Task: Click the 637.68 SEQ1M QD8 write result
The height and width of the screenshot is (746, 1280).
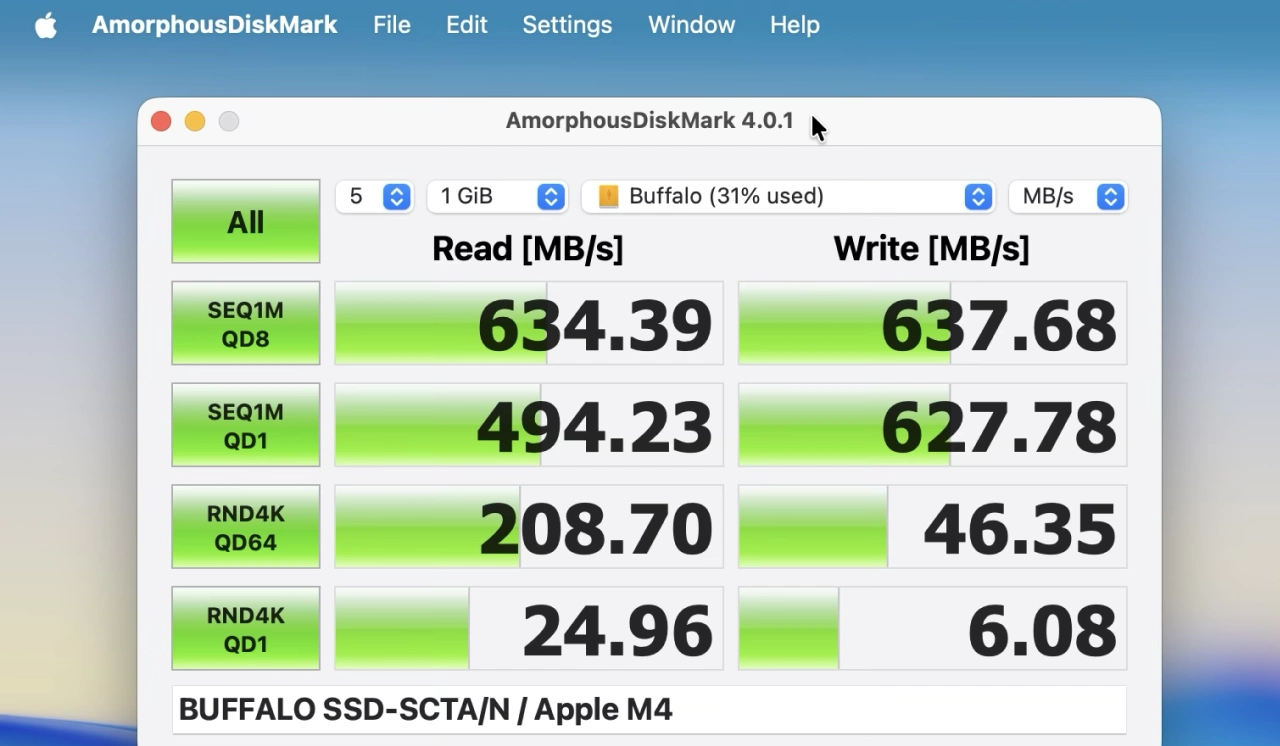Action: tap(933, 323)
